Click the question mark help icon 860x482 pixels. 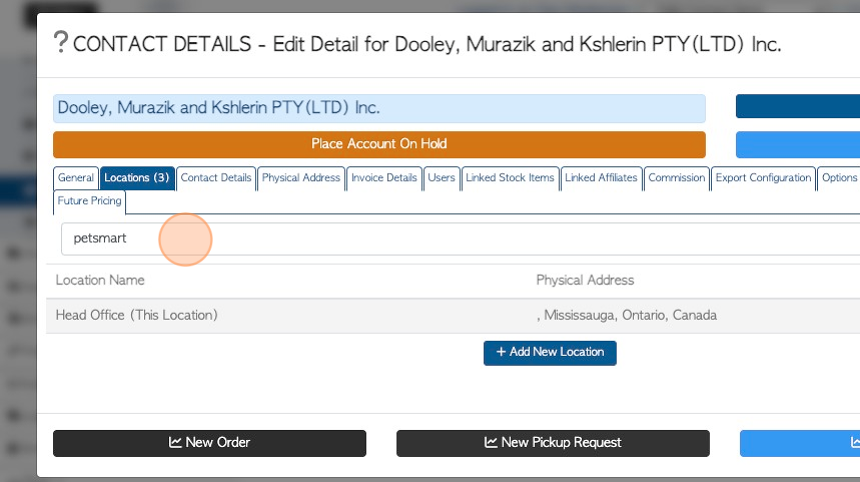[61, 42]
